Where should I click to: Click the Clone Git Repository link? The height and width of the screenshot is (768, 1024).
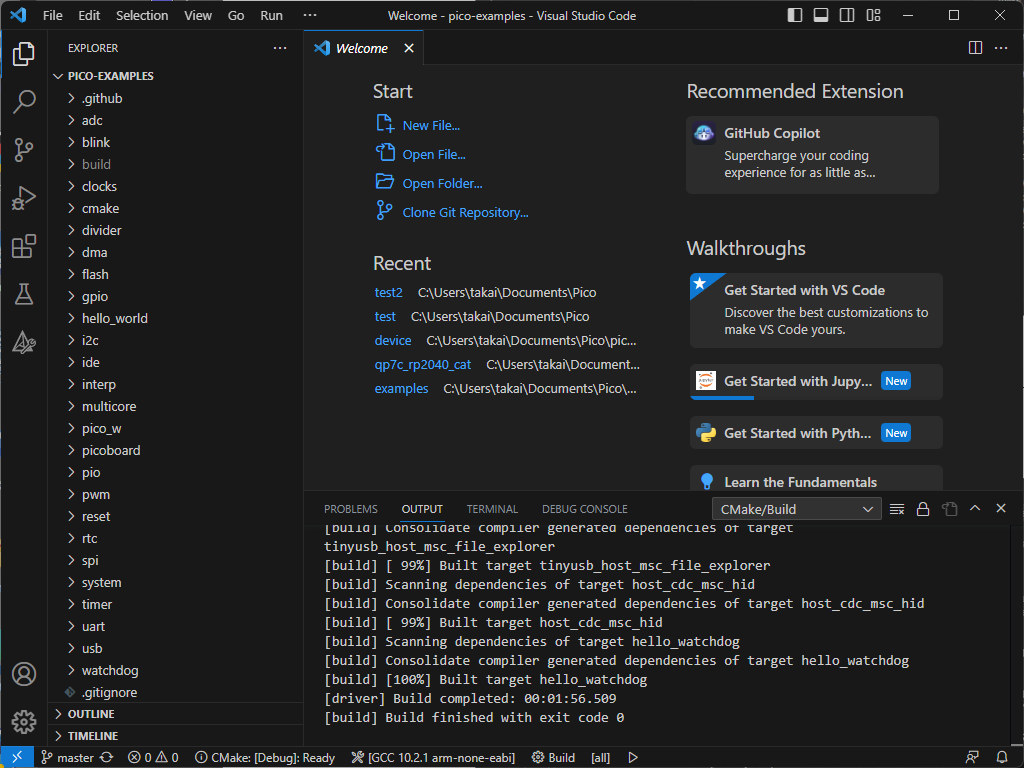click(x=465, y=212)
